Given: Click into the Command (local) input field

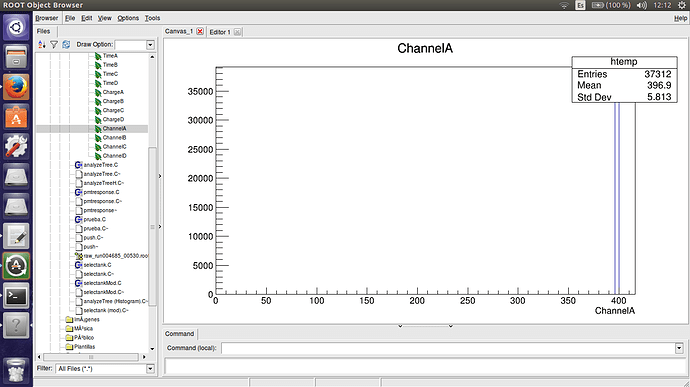Looking at the screenshot, I should pos(448,348).
